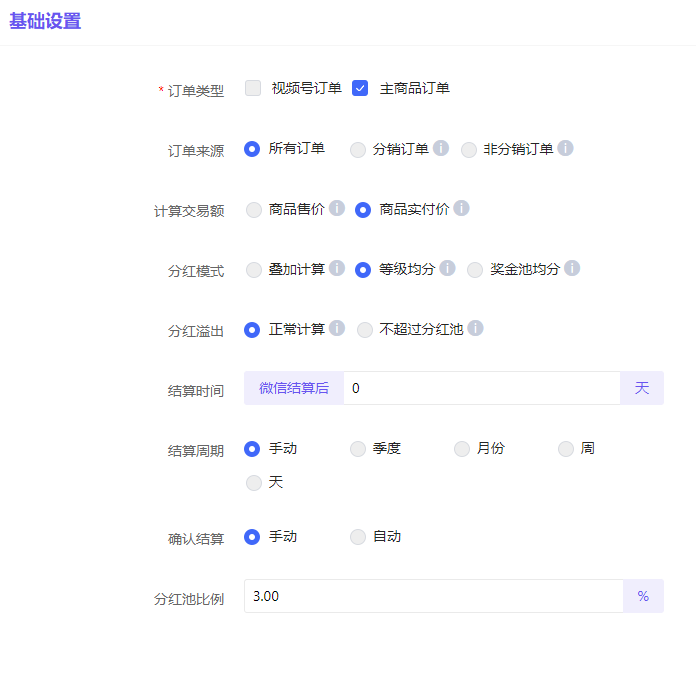Click the 结算周期 field label

tap(196, 451)
